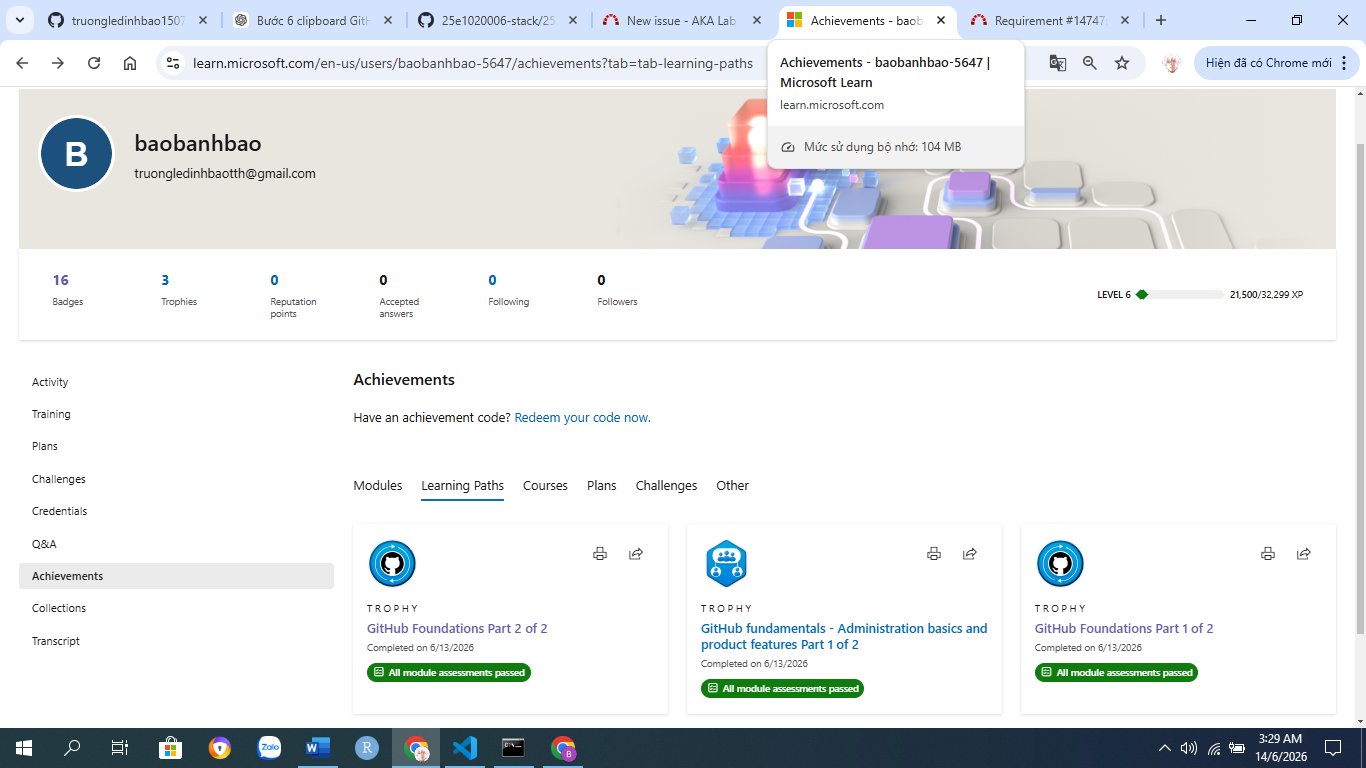Share the Administration basics and product features trophy

[970, 553]
